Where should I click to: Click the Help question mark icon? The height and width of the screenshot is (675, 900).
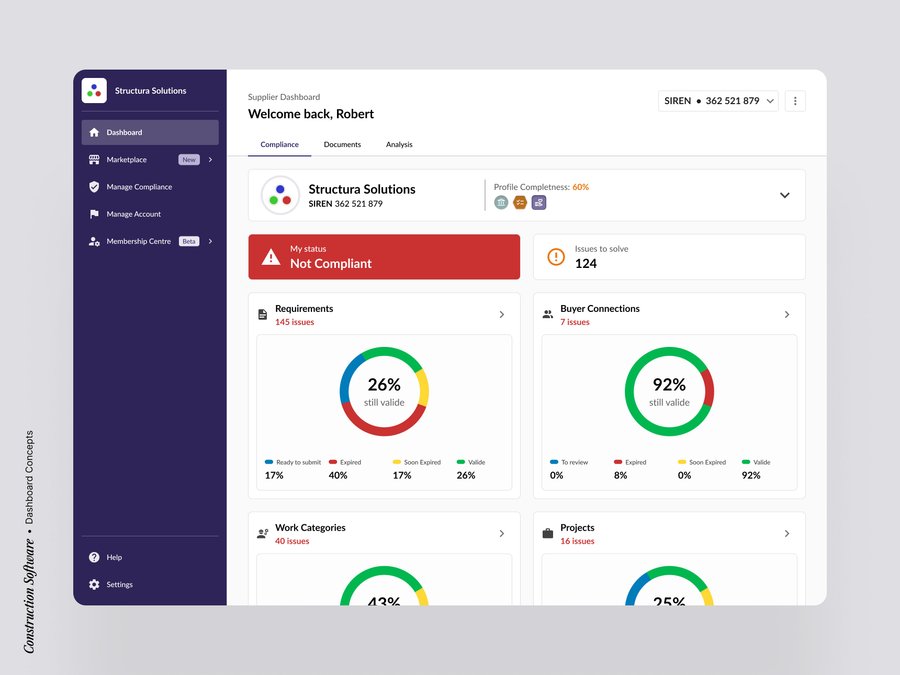coord(94,557)
